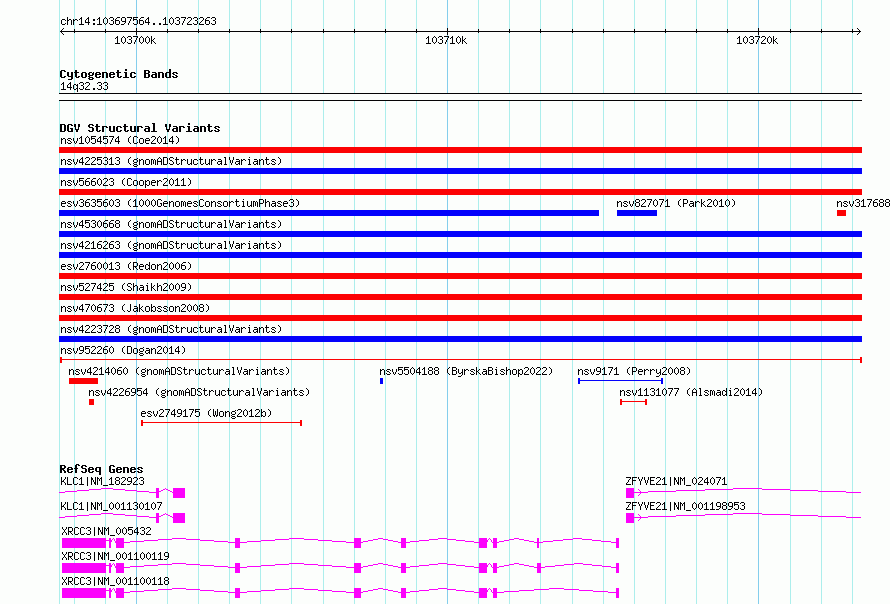Open nsv4214060 gnomADStructuralVariants label
Viewport: 890px width, 604px height.
(179, 371)
